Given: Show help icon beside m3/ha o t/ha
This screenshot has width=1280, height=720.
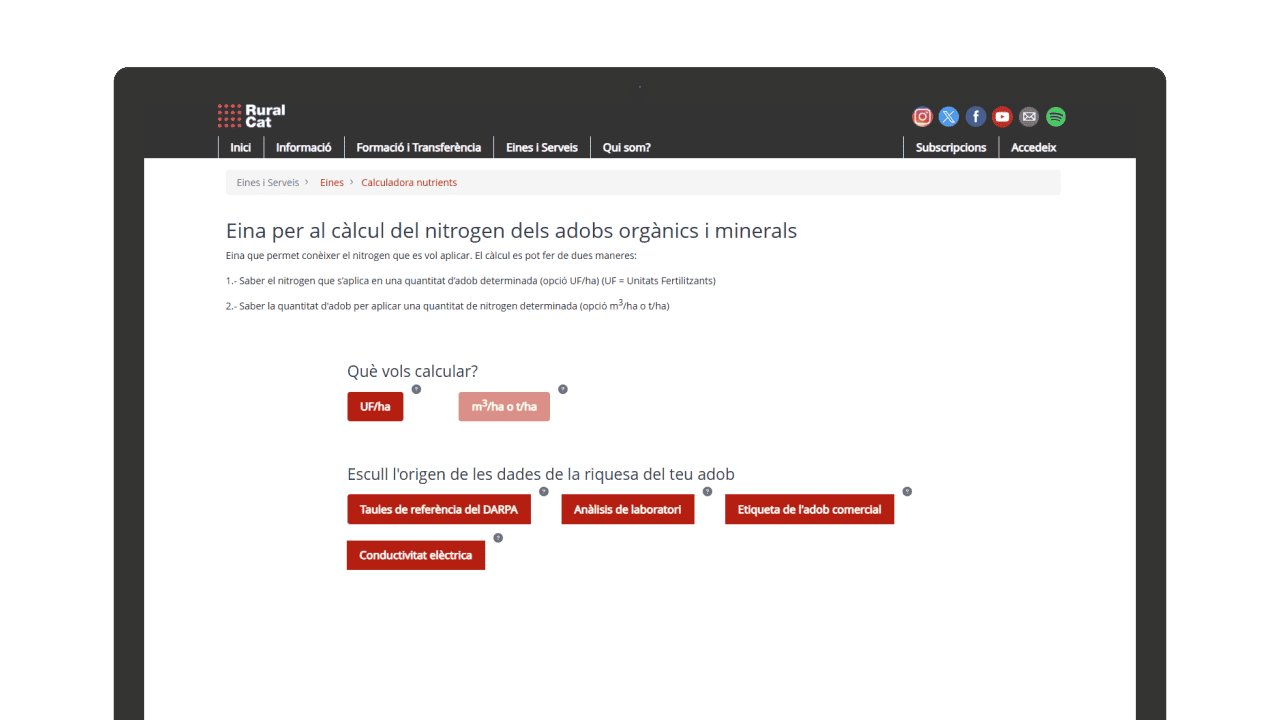Looking at the screenshot, I should pos(563,389).
